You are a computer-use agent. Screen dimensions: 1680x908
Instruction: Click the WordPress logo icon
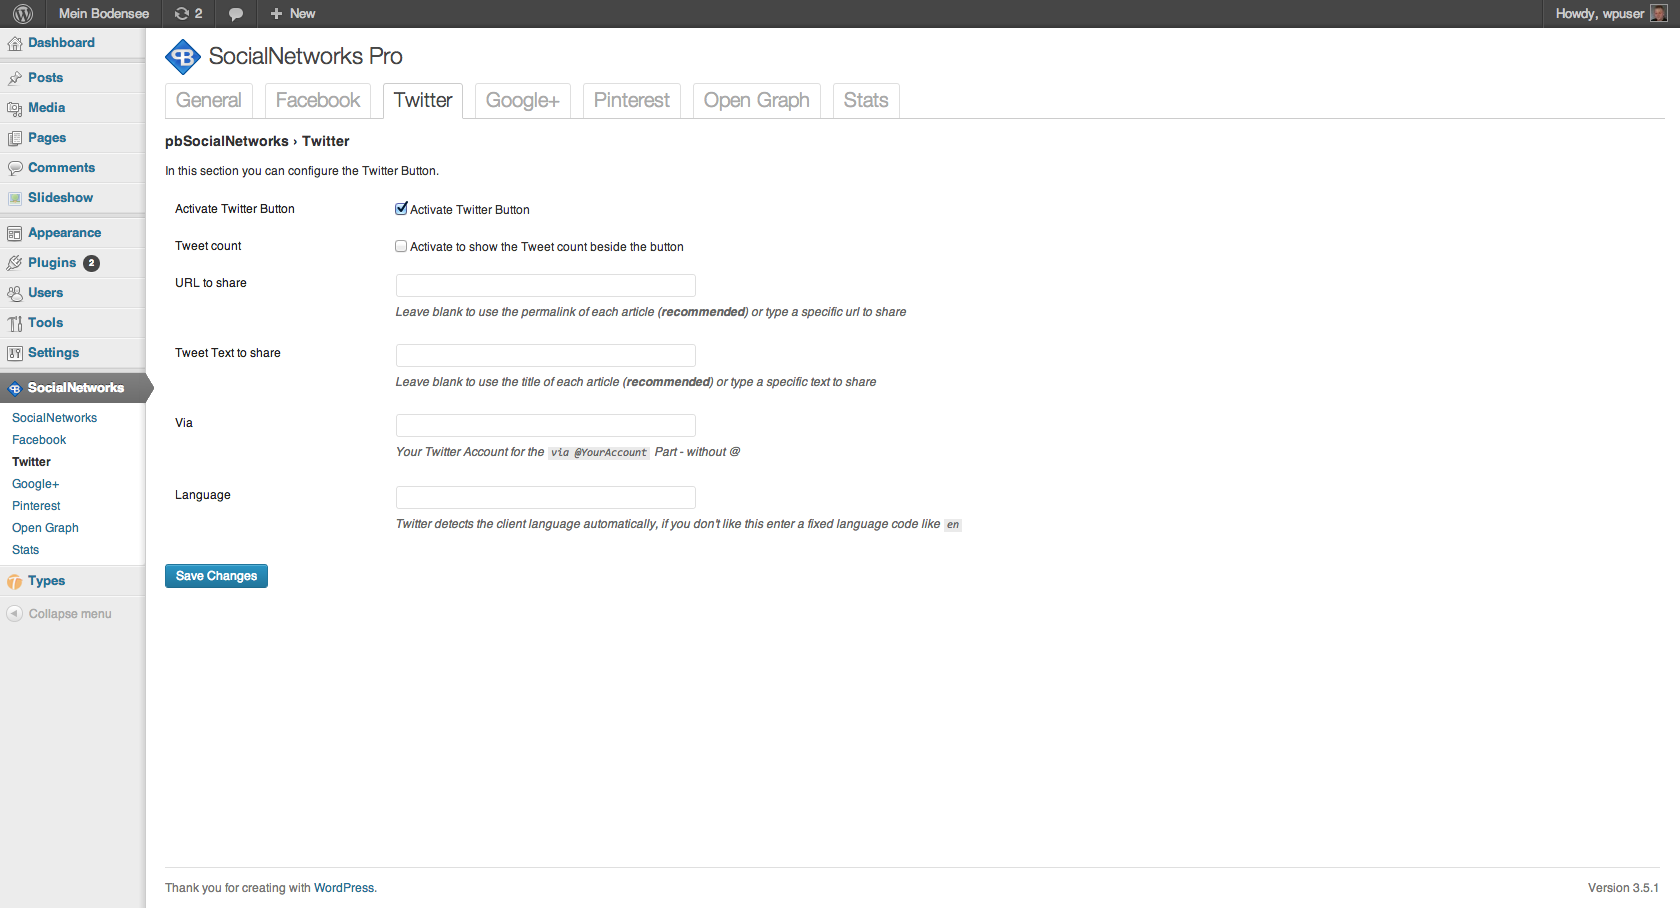(x=23, y=14)
